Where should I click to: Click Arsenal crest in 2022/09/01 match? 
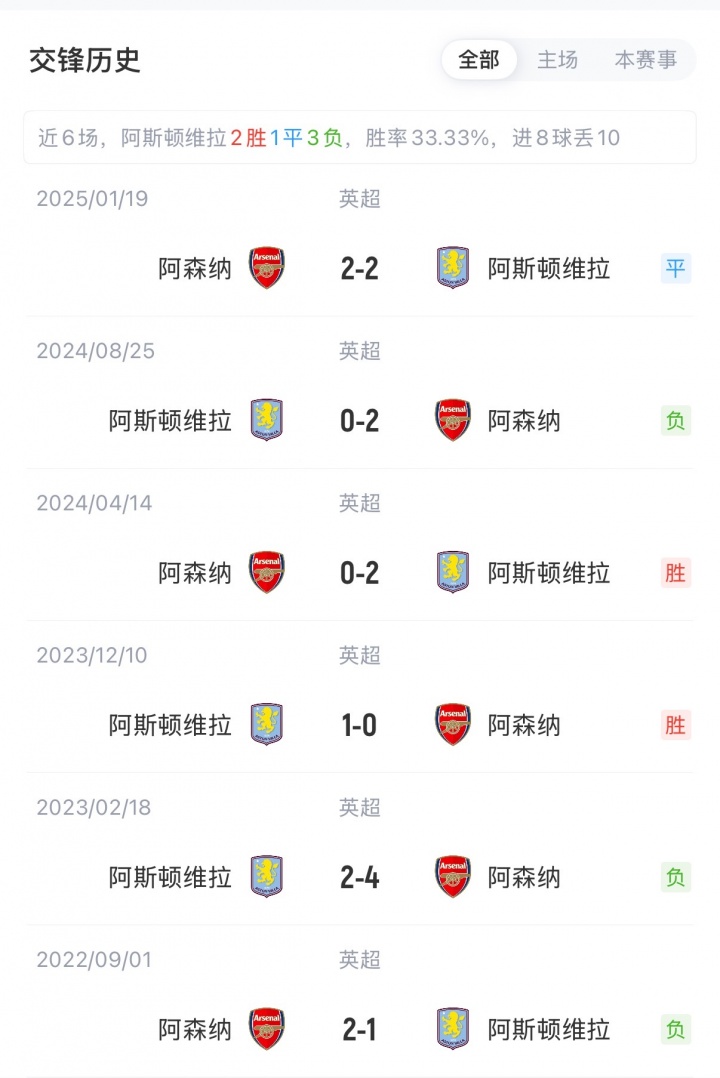coord(266,1029)
